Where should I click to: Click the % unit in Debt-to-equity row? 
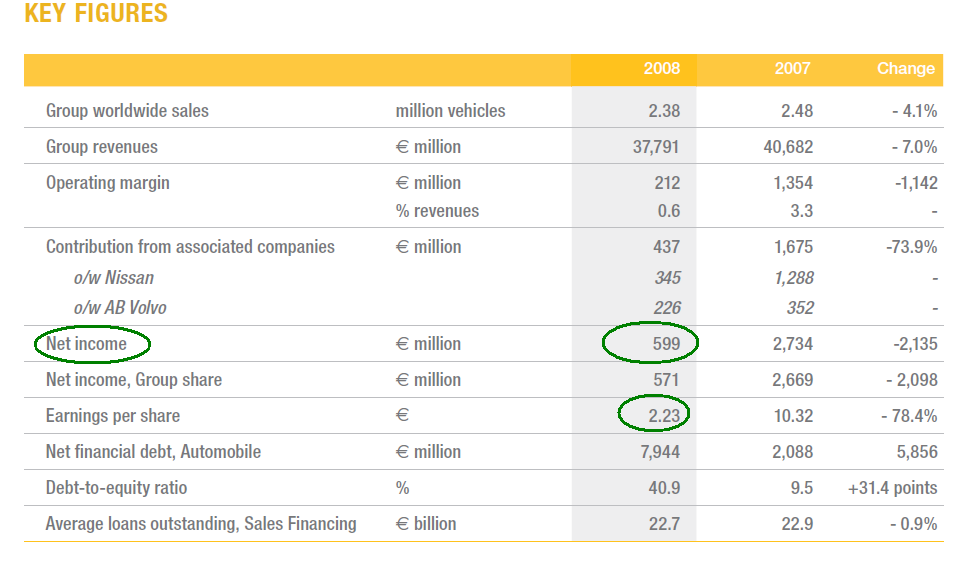coord(402,488)
